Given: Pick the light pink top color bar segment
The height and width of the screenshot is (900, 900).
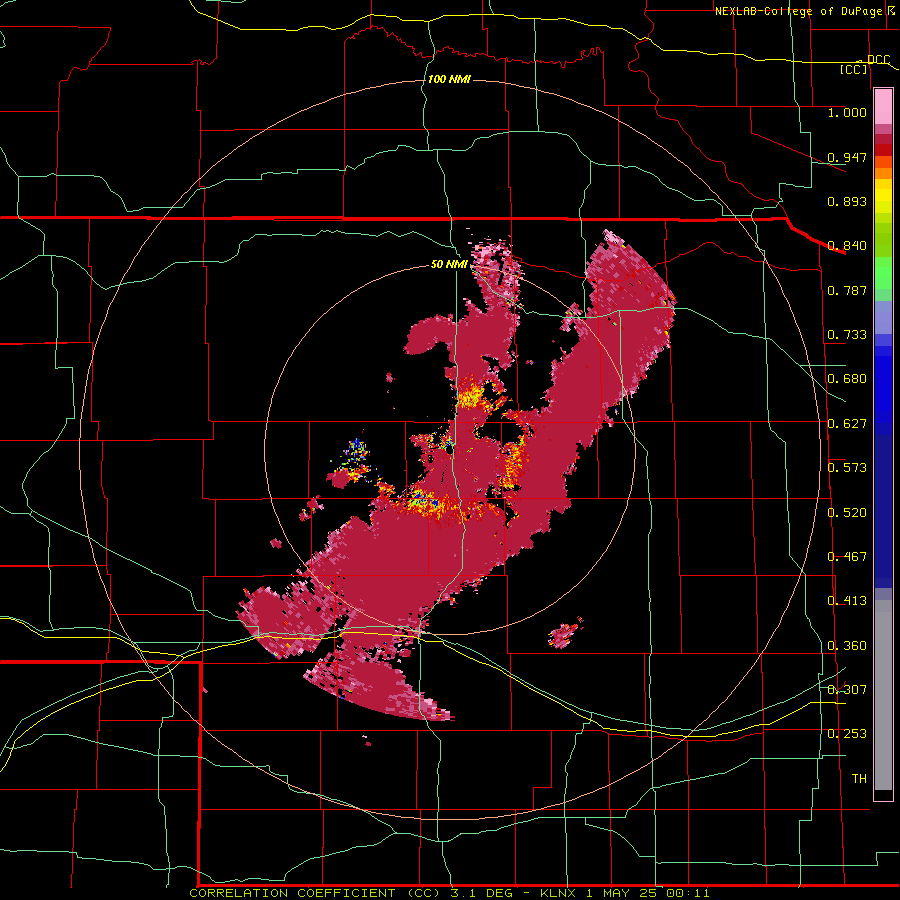Looking at the screenshot, I should point(883,107).
